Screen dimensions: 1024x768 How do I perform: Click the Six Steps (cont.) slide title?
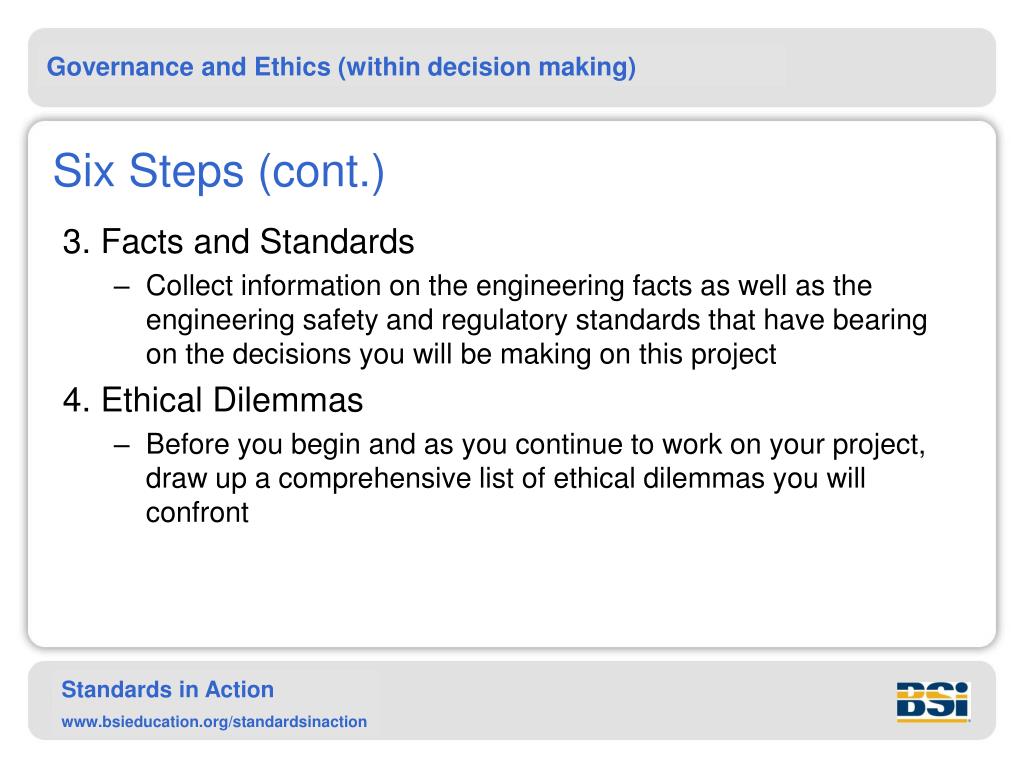[219, 171]
